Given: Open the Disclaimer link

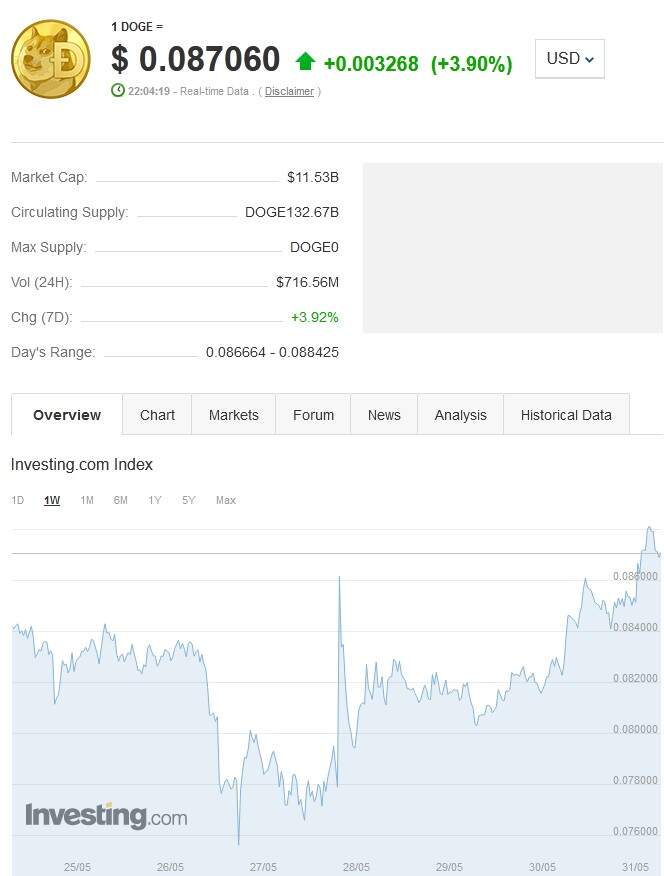Looking at the screenshot, I should 289,92.
